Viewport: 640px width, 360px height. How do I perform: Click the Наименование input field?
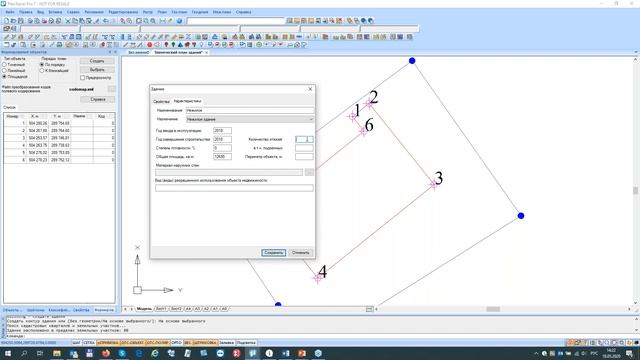pyautogui.click(x=250, y=110)
